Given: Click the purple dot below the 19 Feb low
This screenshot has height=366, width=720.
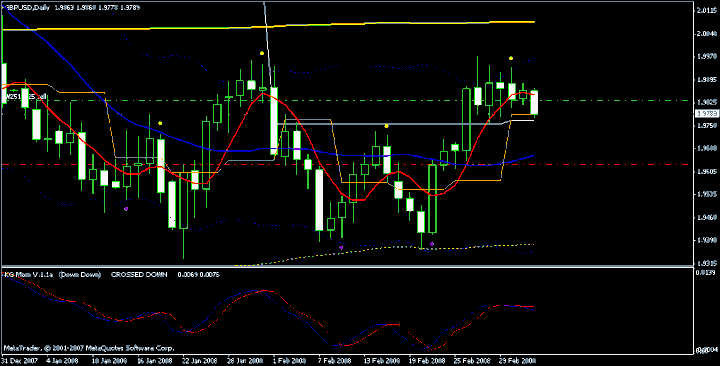Looking at the screenshot, I should point(432,244).
